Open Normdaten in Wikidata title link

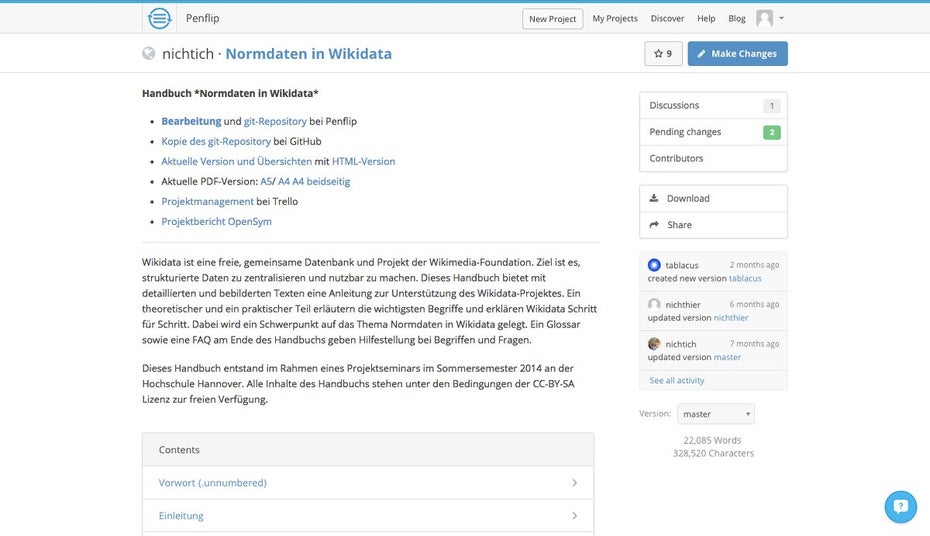click(308, 54)
